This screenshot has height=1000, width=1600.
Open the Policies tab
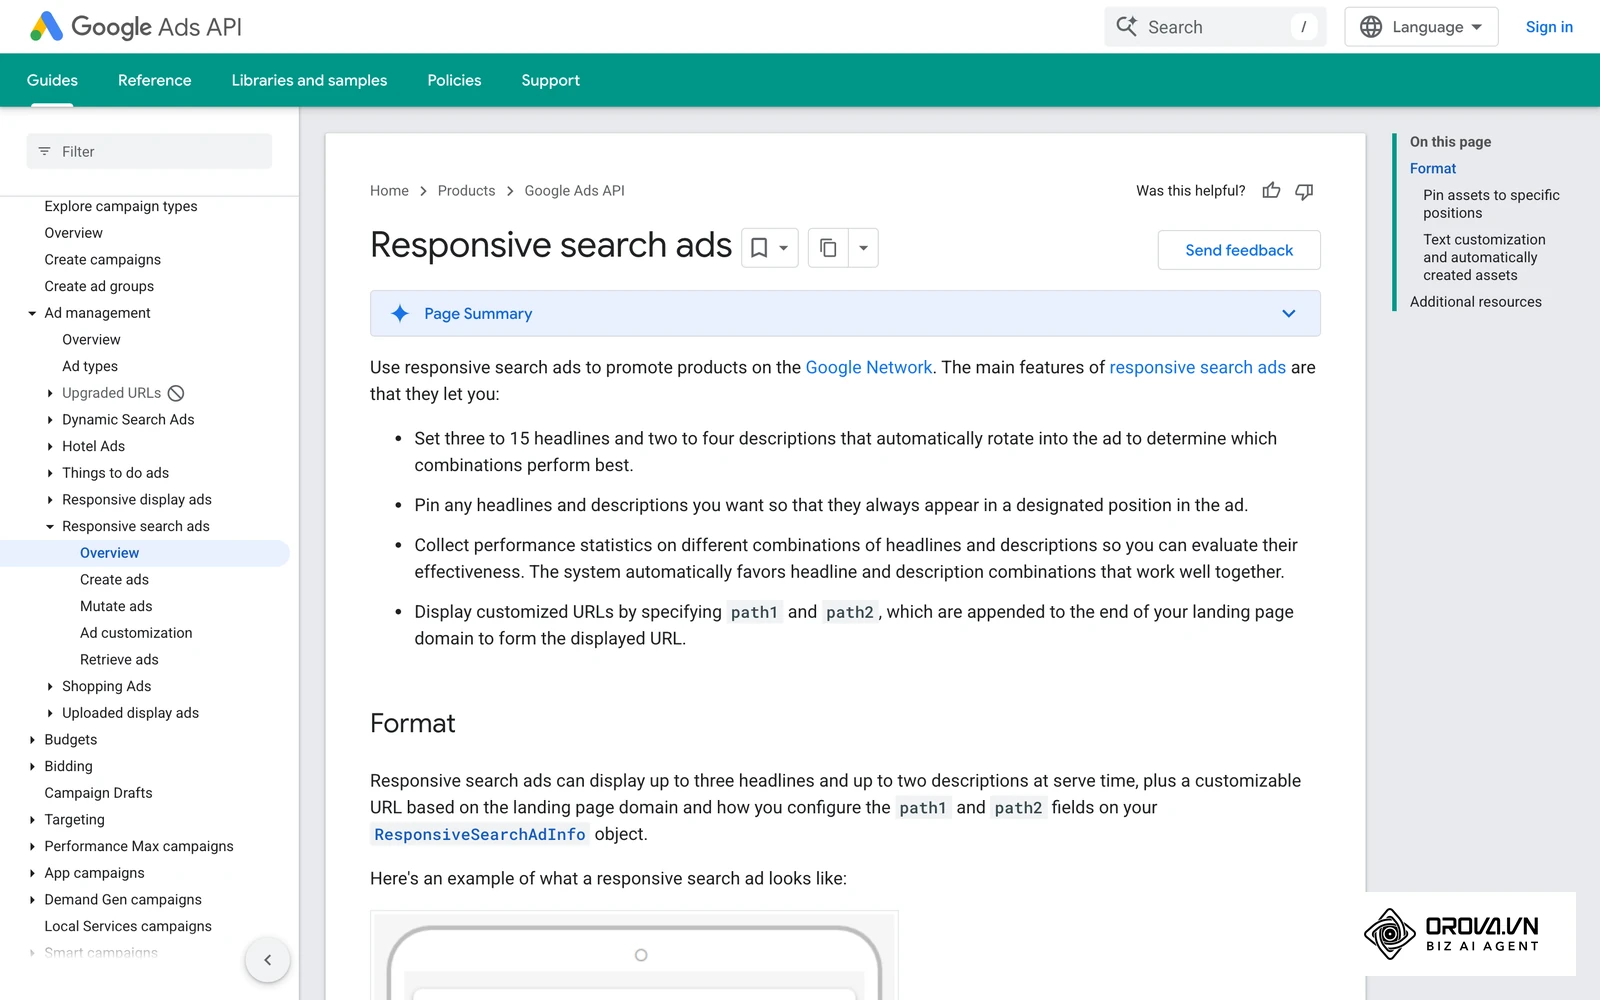(x=454, y=80)
